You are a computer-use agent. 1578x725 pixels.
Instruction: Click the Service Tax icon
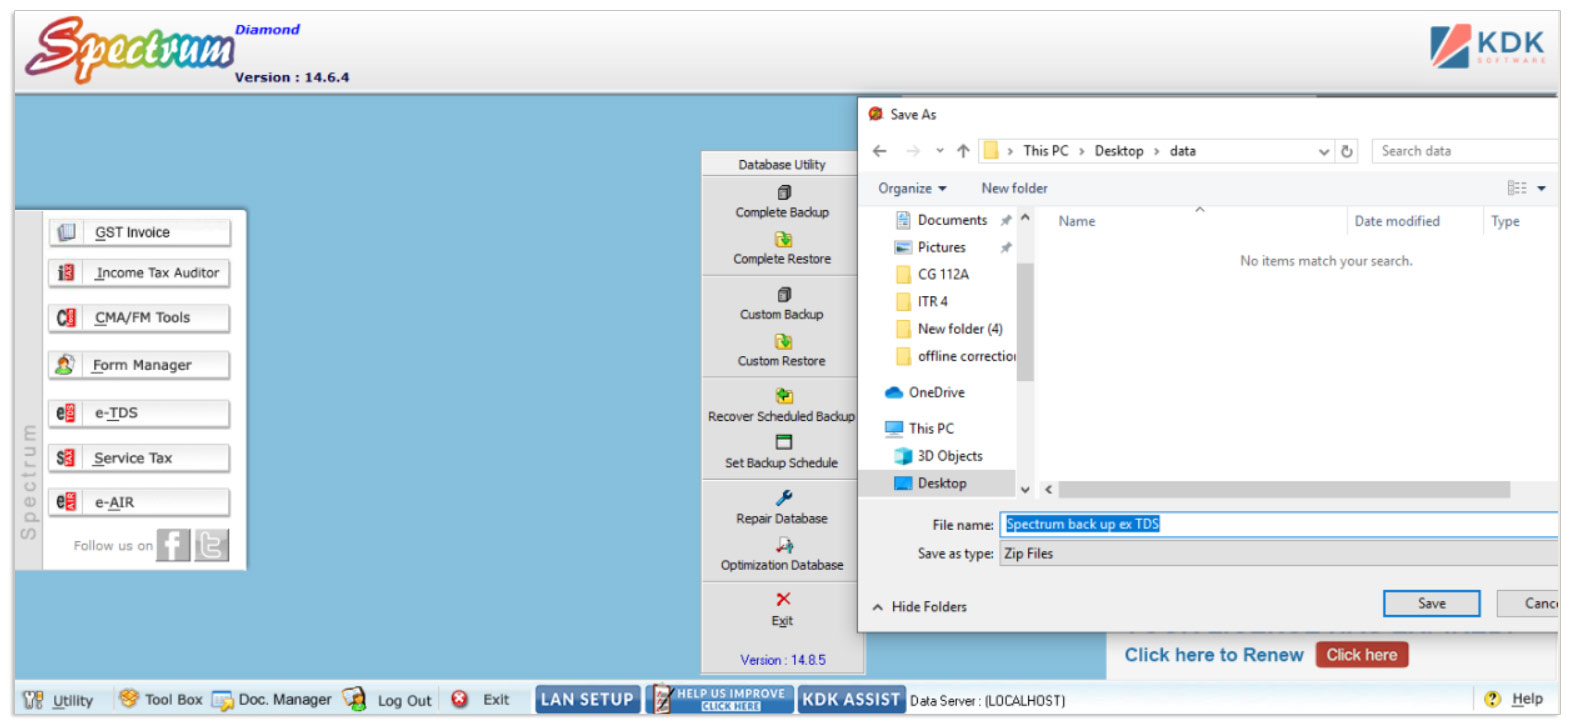coord(66,458)
